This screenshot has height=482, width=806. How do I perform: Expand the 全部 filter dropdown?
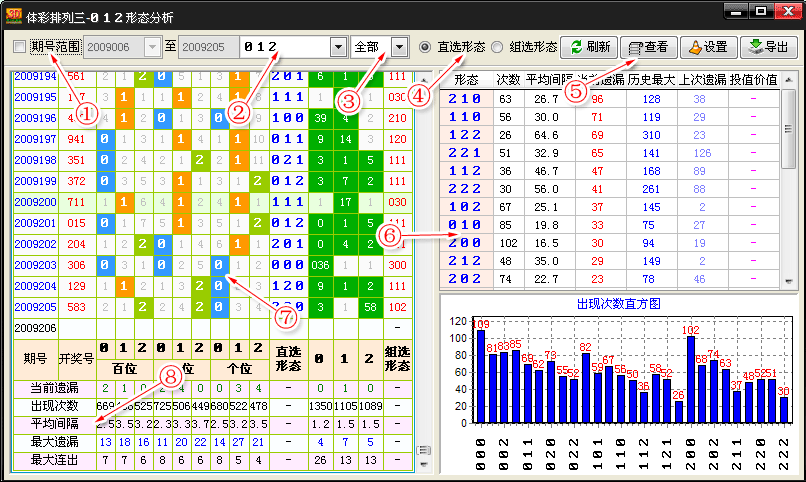coord(399,47)
